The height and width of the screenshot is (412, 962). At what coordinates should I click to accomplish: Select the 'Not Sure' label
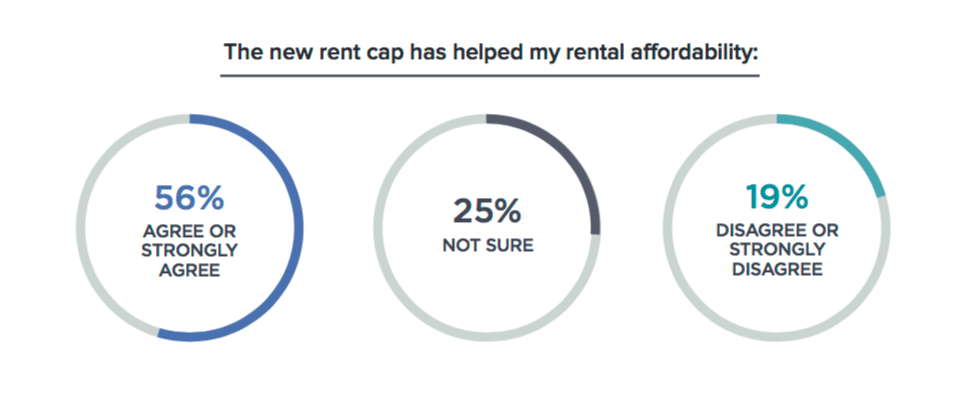coord(488,246)
